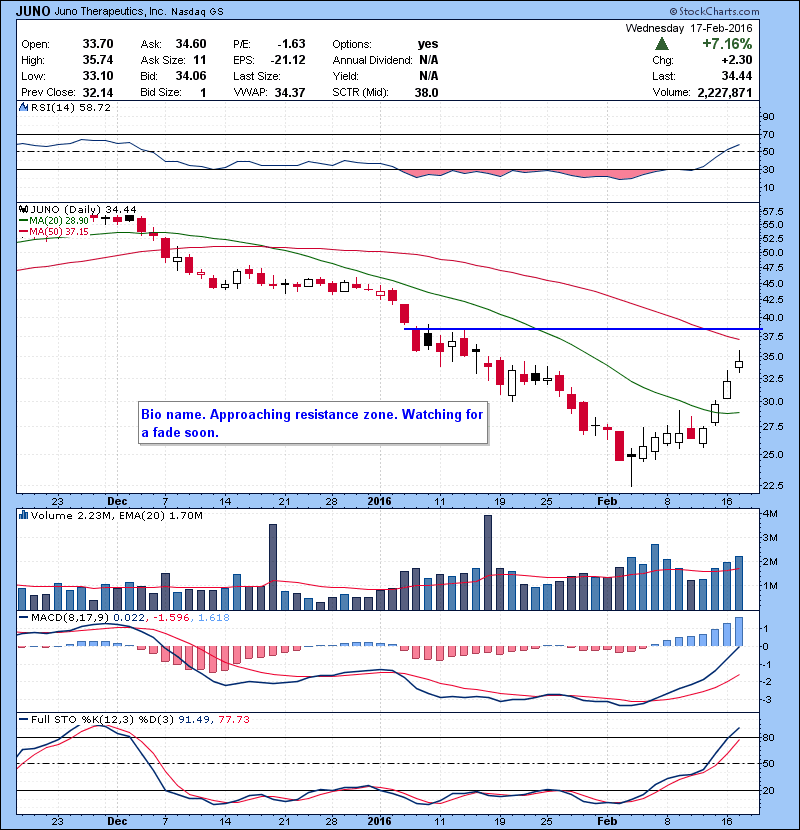Click the Full STO %D value 77.73
This screenshot has height=830, width=800.
point(233,719)
